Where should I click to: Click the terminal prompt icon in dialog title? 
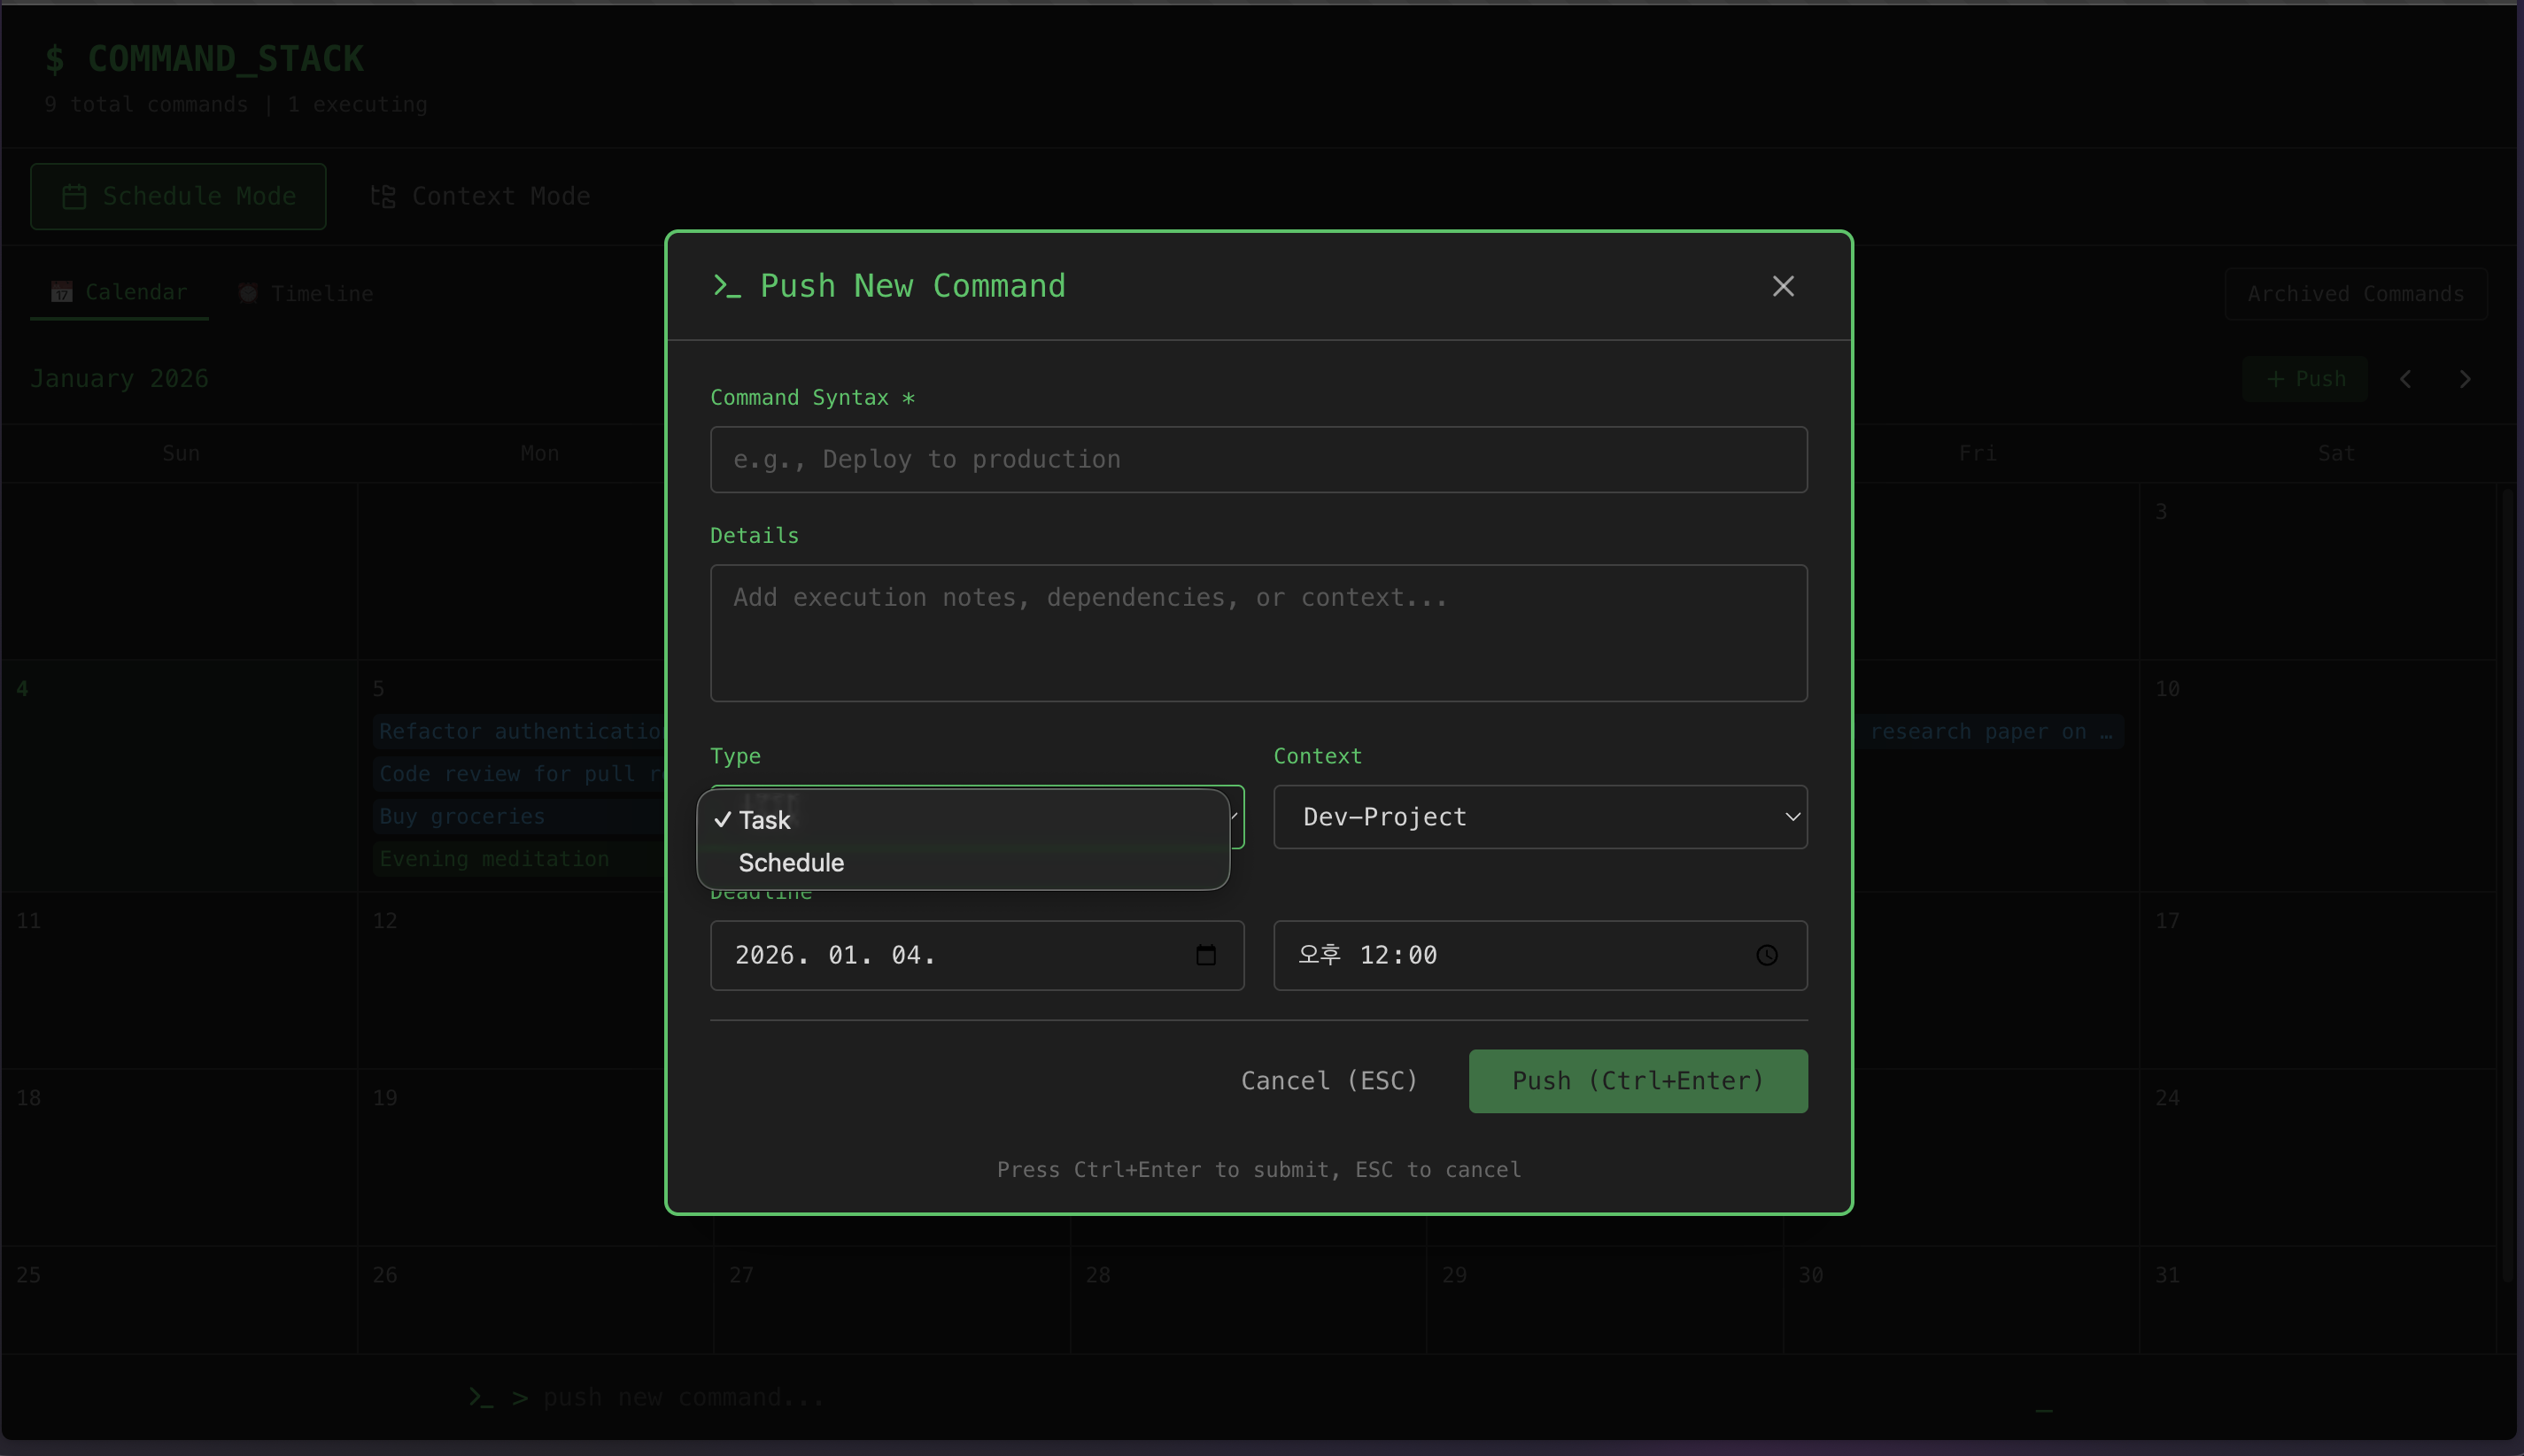pos(726,286)
